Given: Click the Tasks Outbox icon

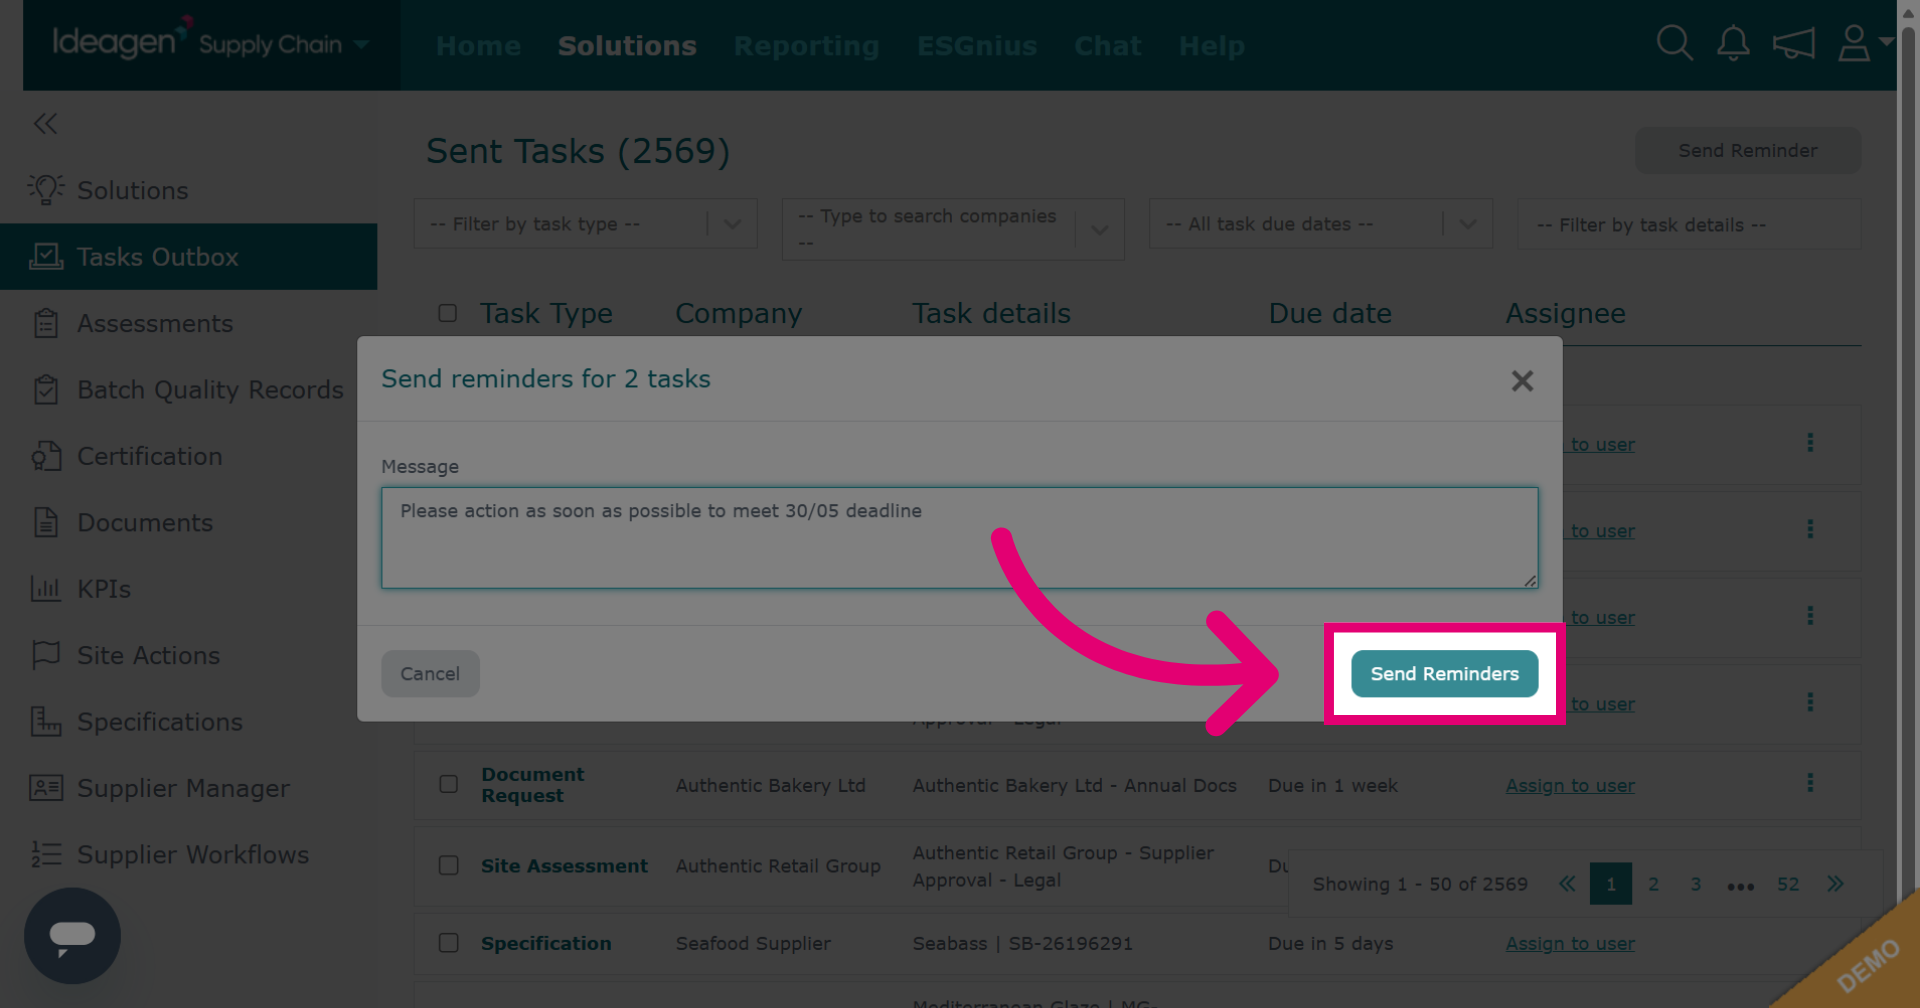Looking at the screenshot, I should pyautogui.click(x=45, y=257).
